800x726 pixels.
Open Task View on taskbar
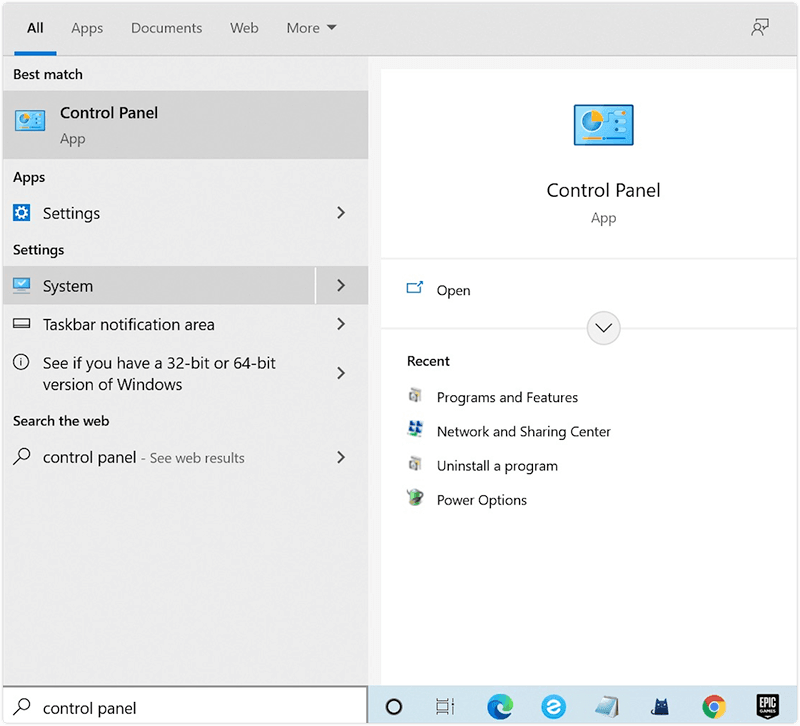pyautogui.click(x=444, y=707)
